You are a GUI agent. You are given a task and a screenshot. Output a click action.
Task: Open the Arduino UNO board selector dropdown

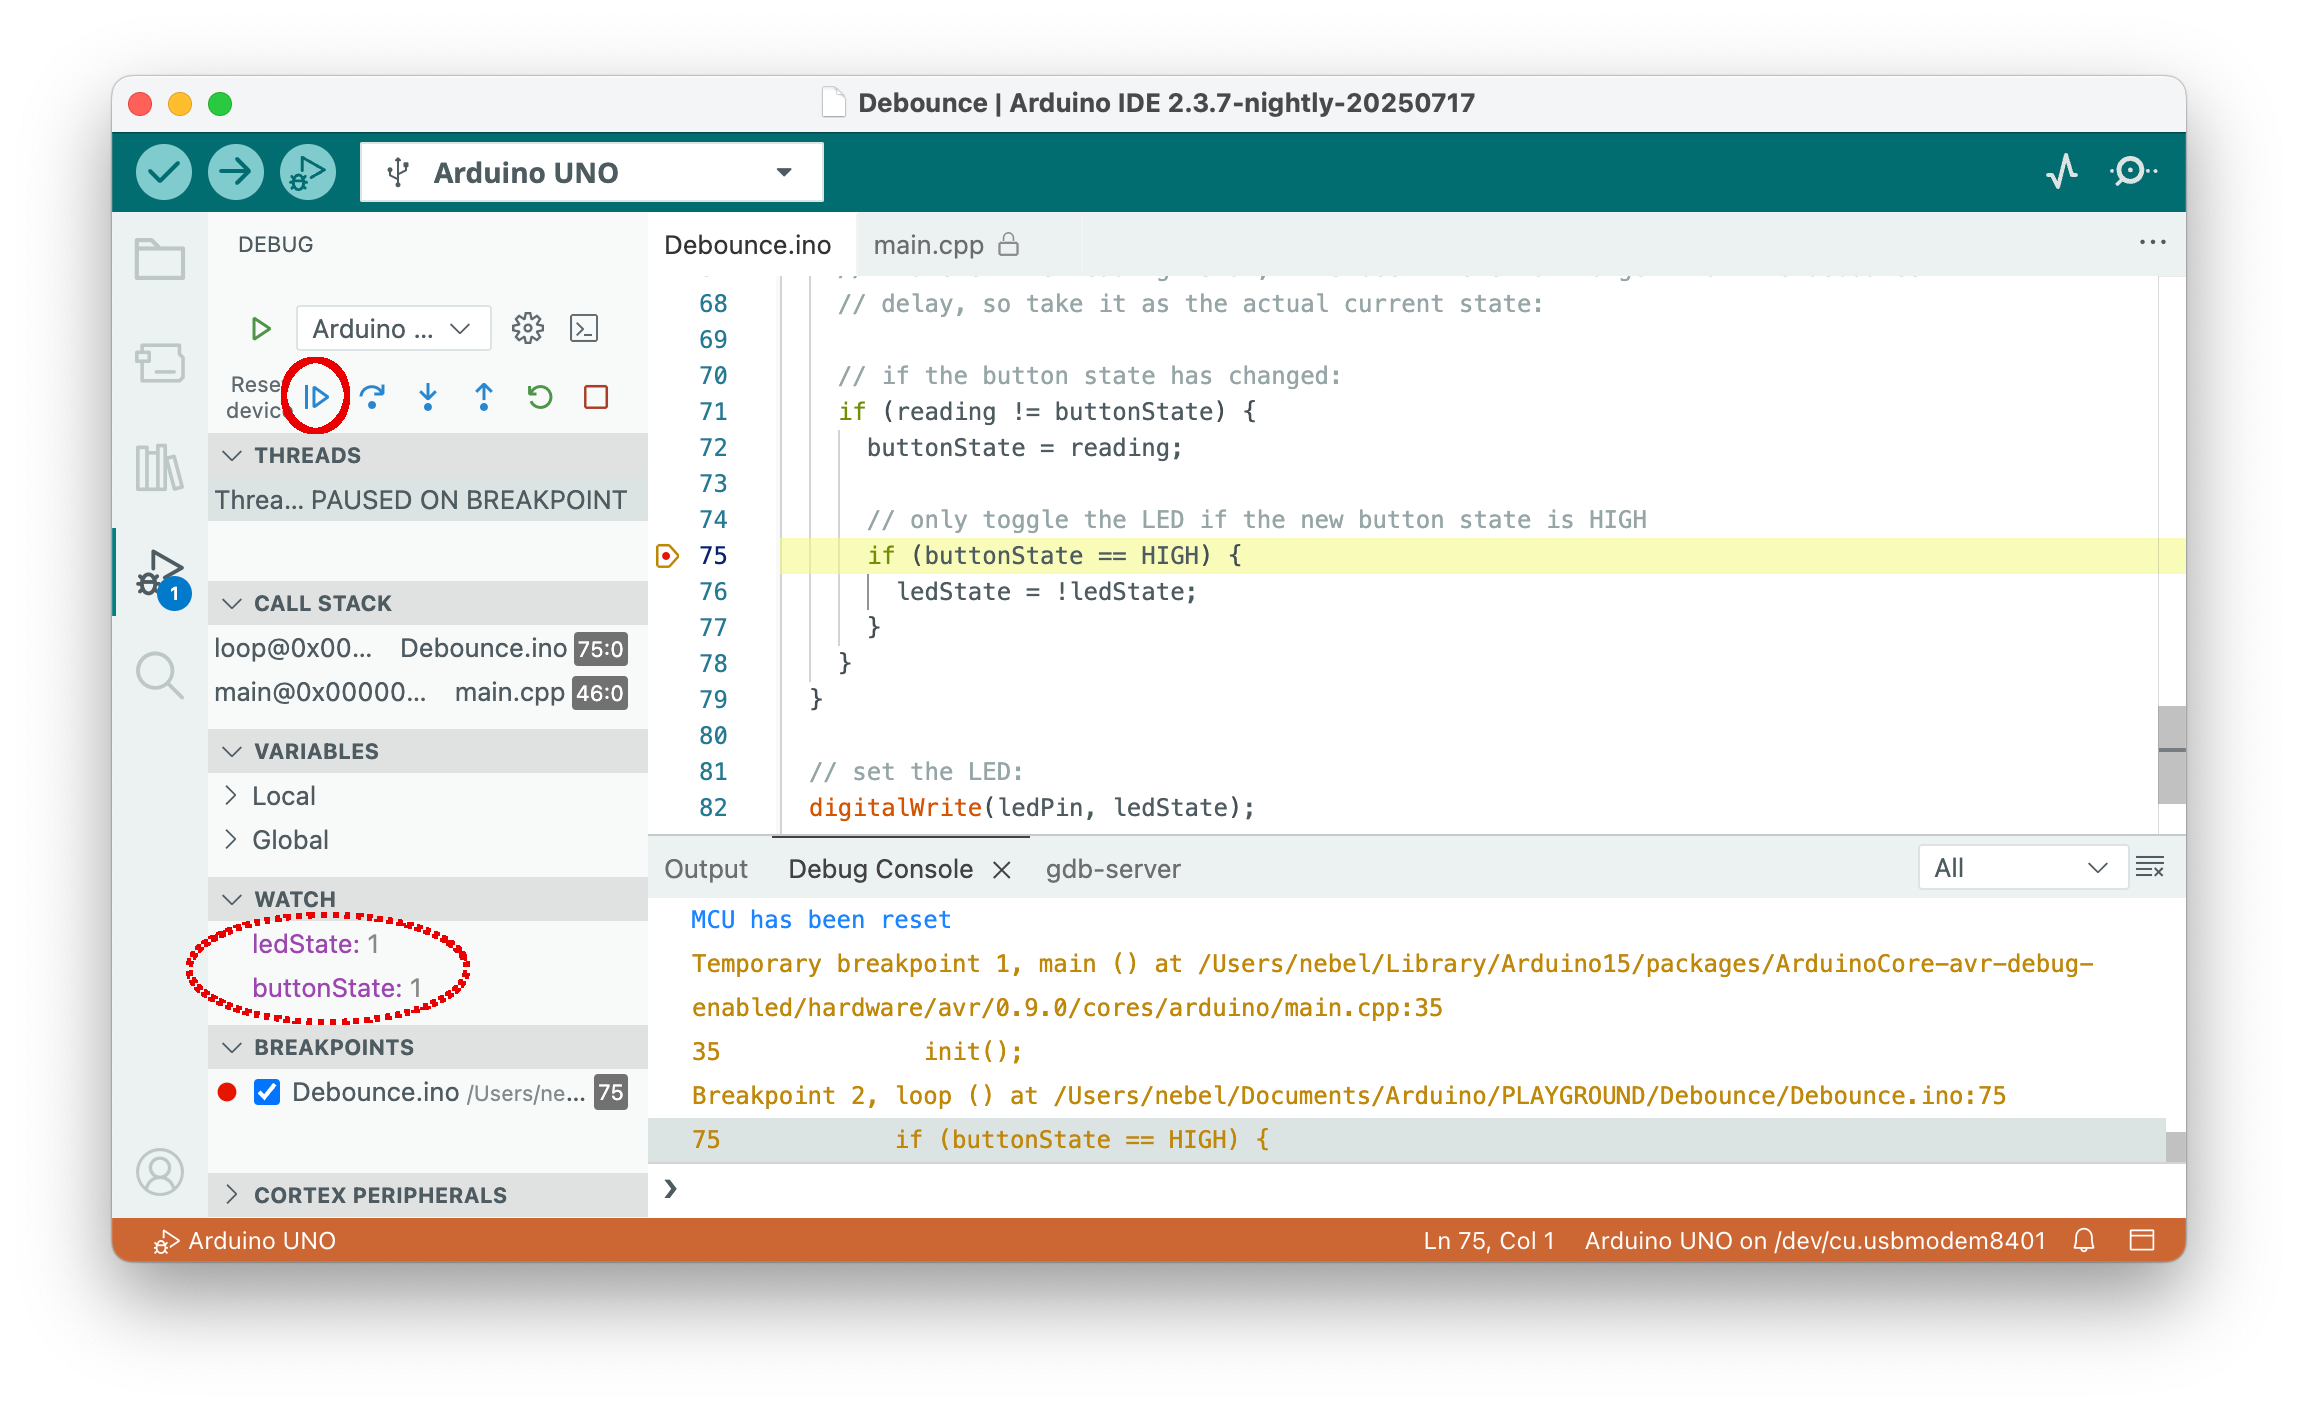pyautogui.click(x=591, y=172)
